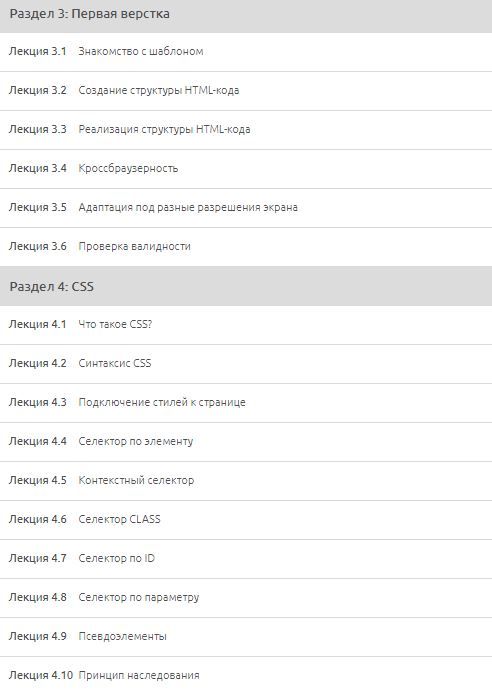Open lecture 4.9 Псевдоэлементы
The image size is (492, 690).
[246, 636]
